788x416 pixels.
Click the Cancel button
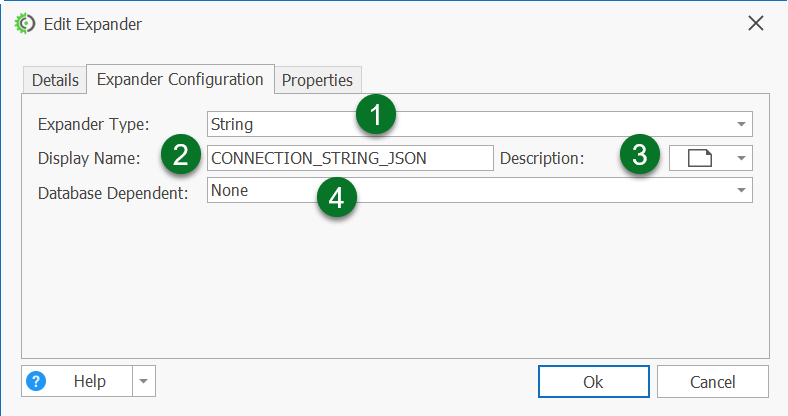pyautogui.click(x=713, y=382)
